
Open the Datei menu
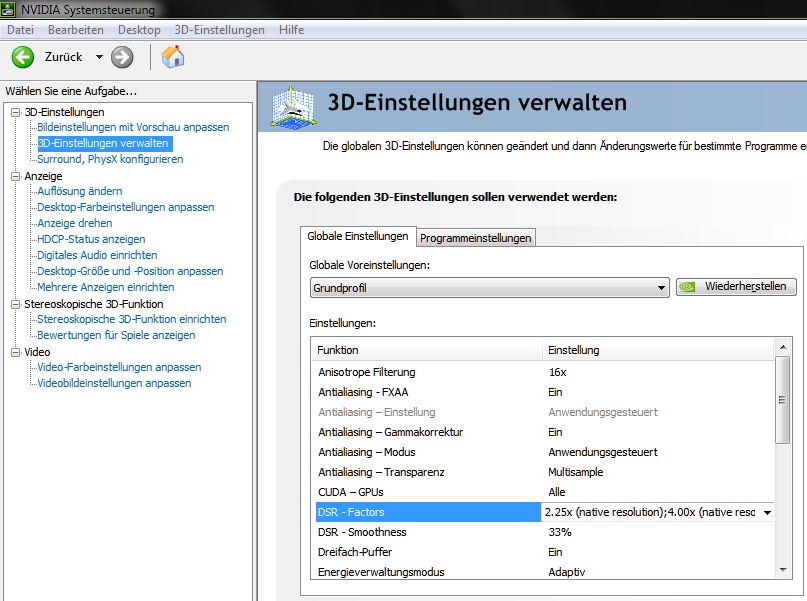point(21,30)
